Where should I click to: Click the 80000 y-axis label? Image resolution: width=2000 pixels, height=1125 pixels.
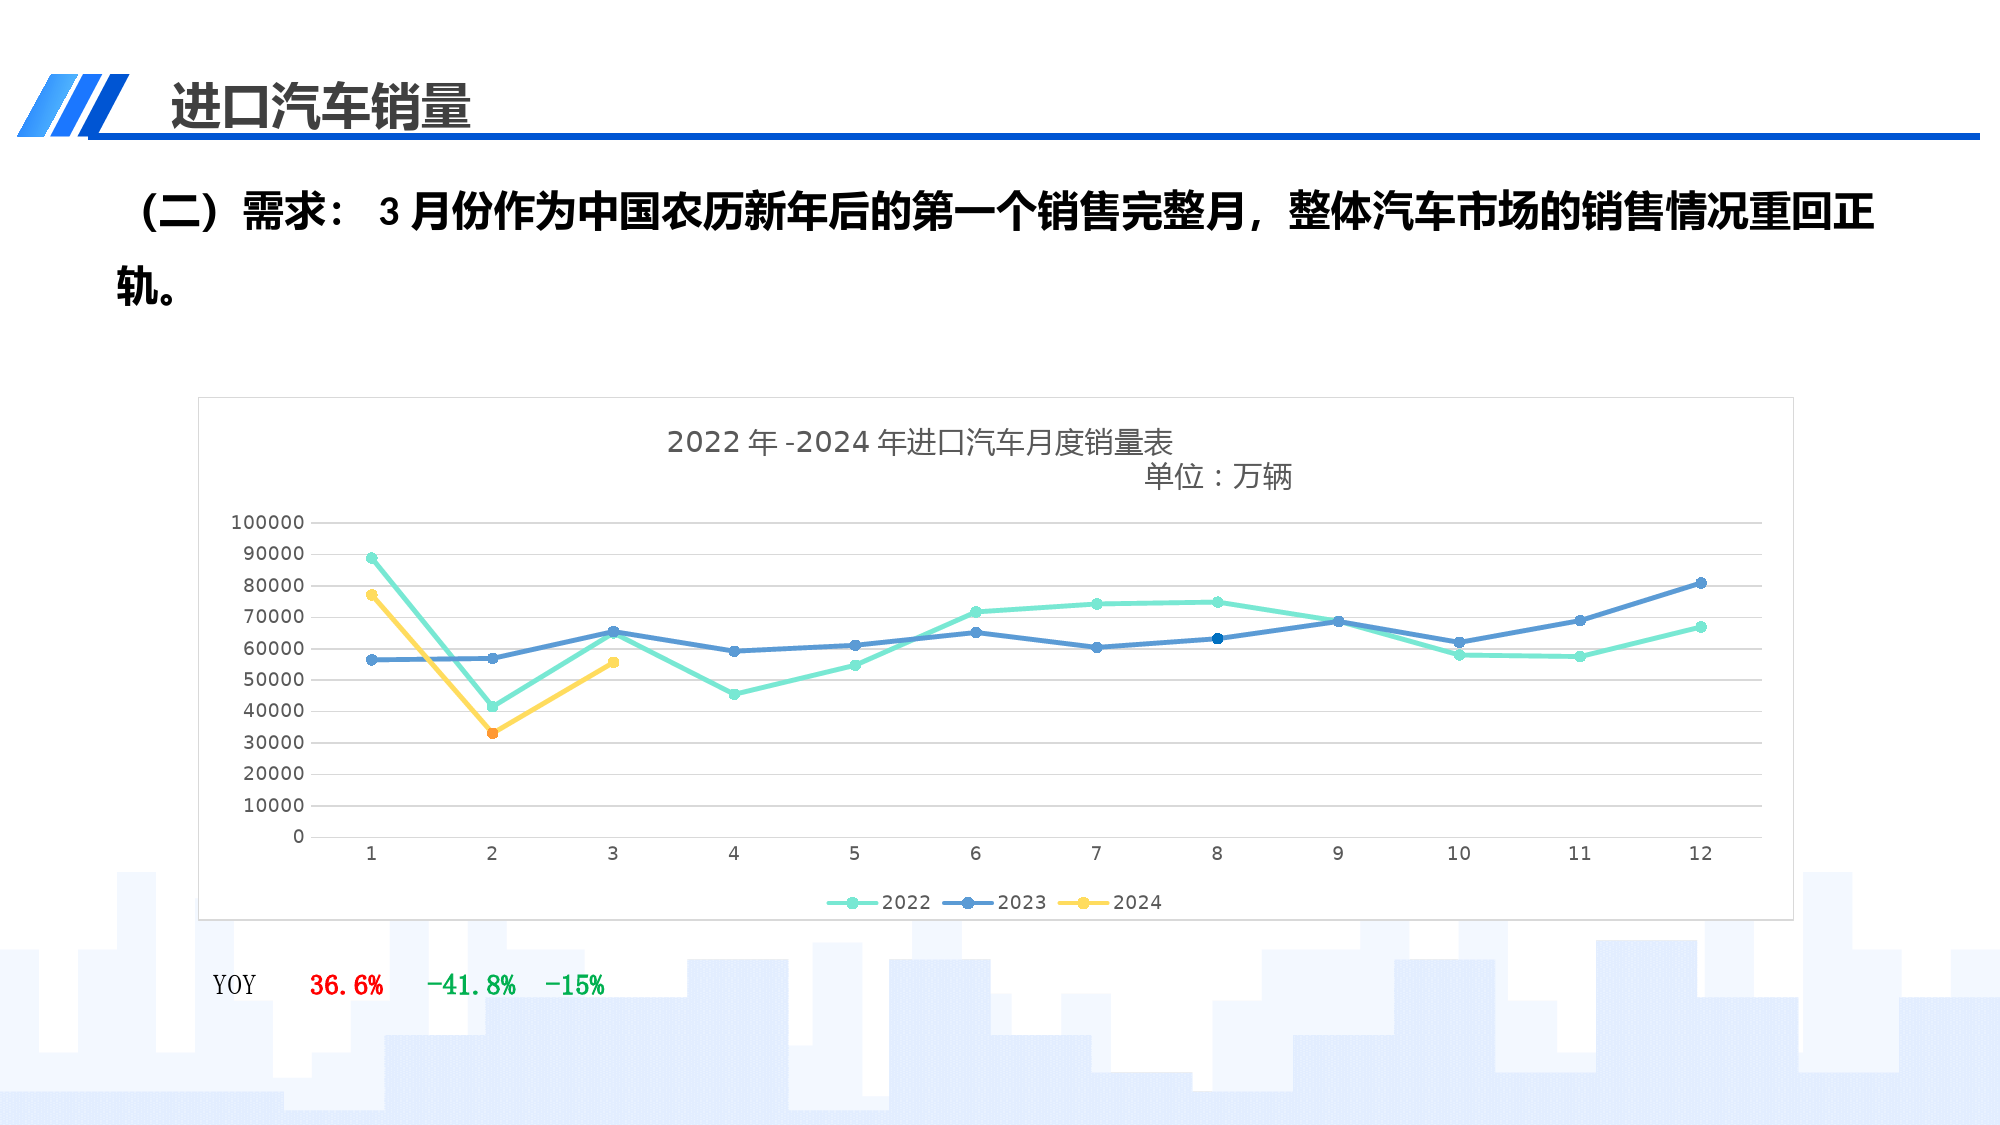(273, 585)
